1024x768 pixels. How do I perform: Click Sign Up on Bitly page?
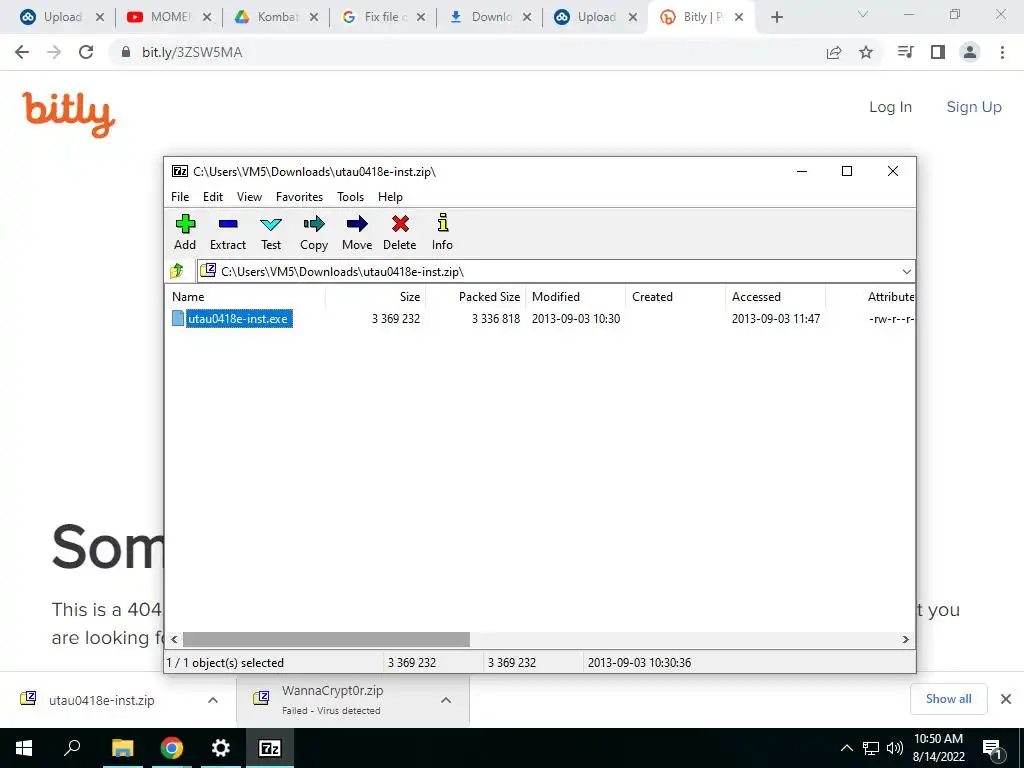974,107
